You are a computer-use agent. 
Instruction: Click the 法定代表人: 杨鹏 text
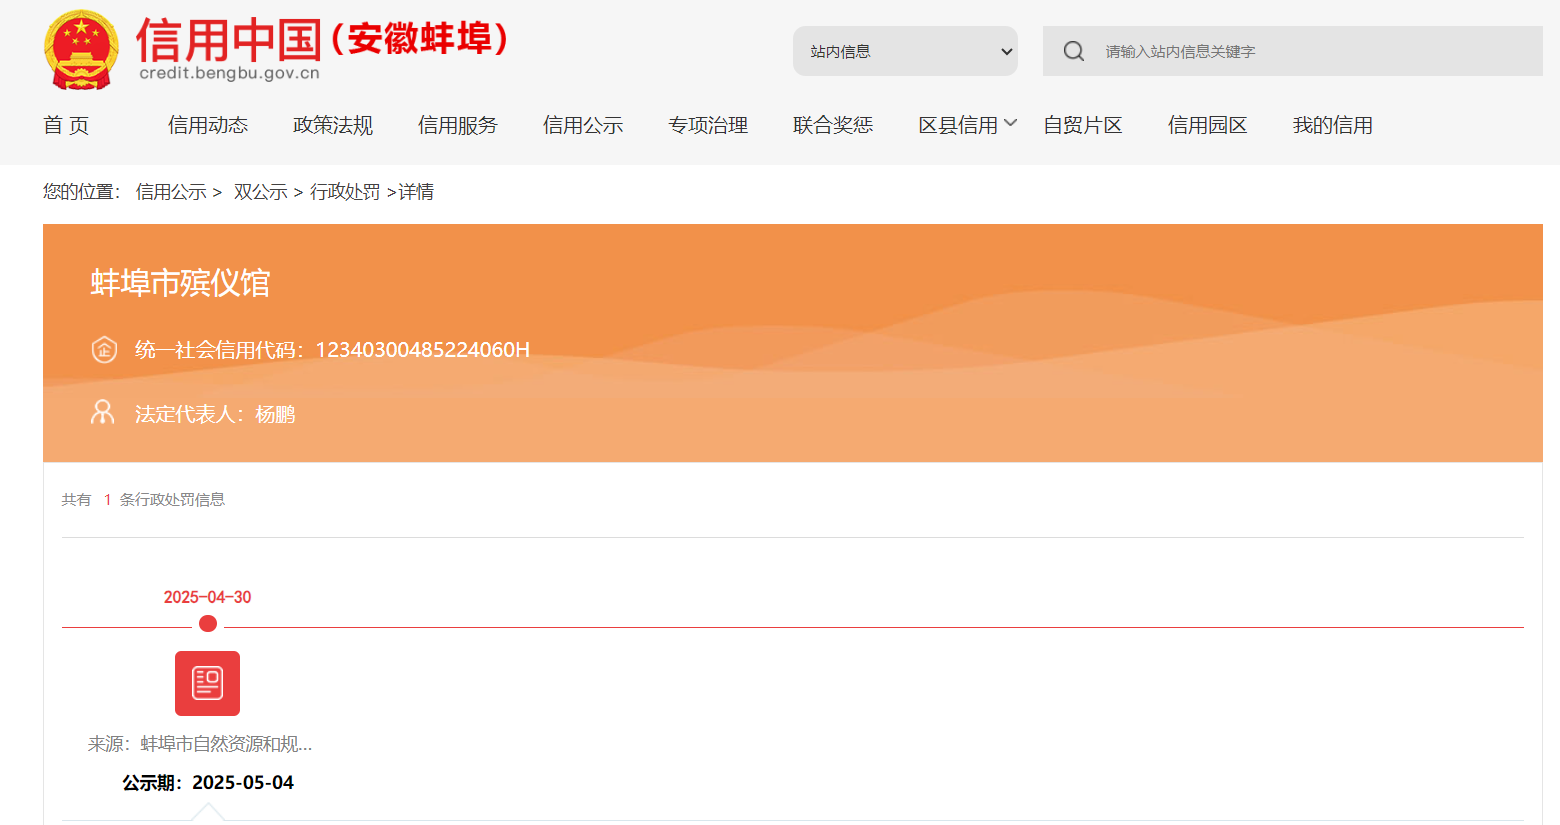click(x=215, y=414)
